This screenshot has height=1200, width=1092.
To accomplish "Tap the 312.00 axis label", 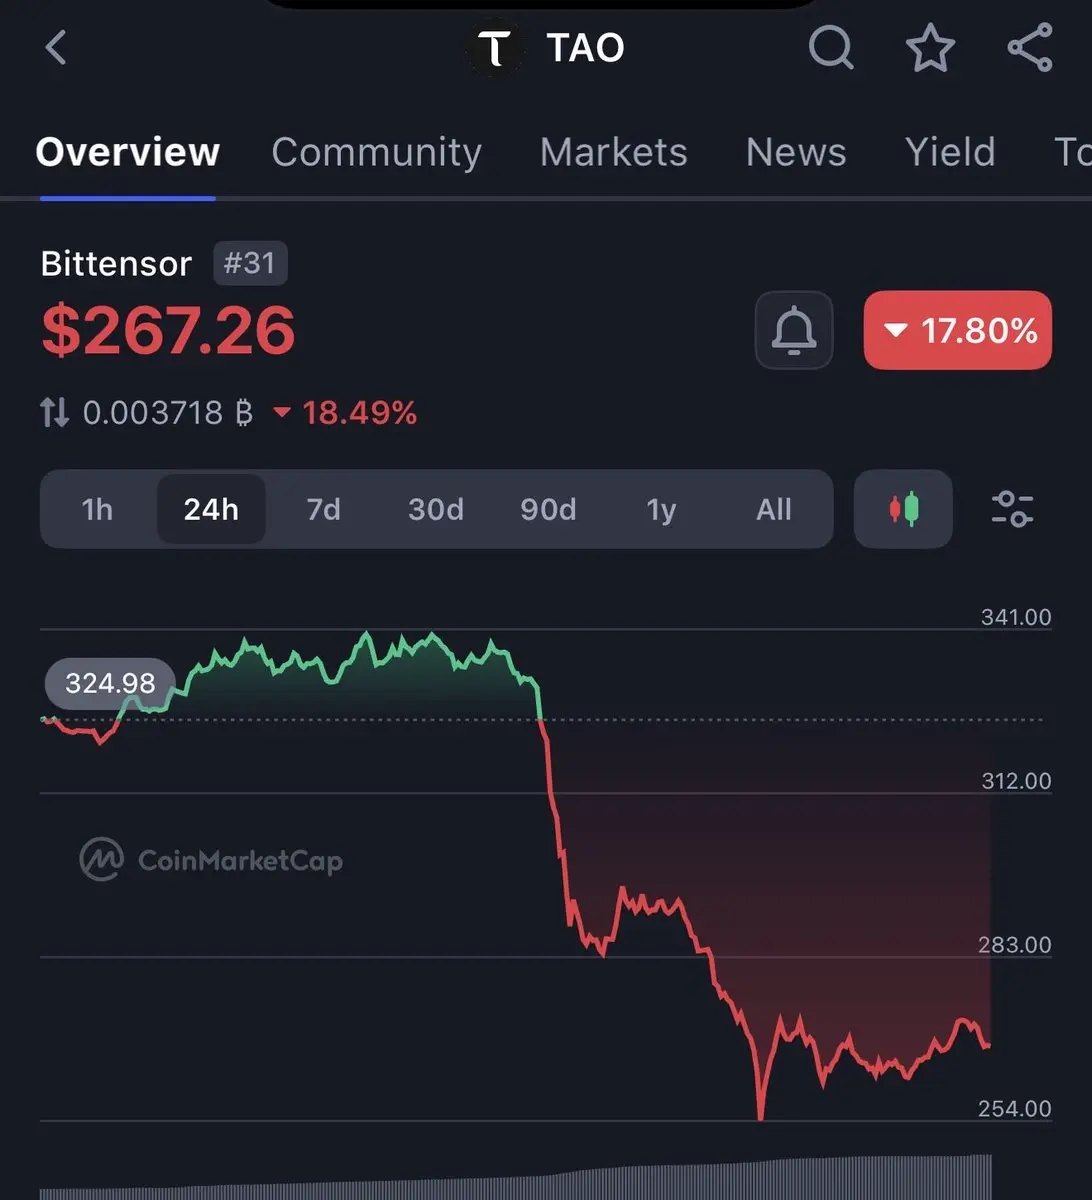I will (x=1016, y=781).
